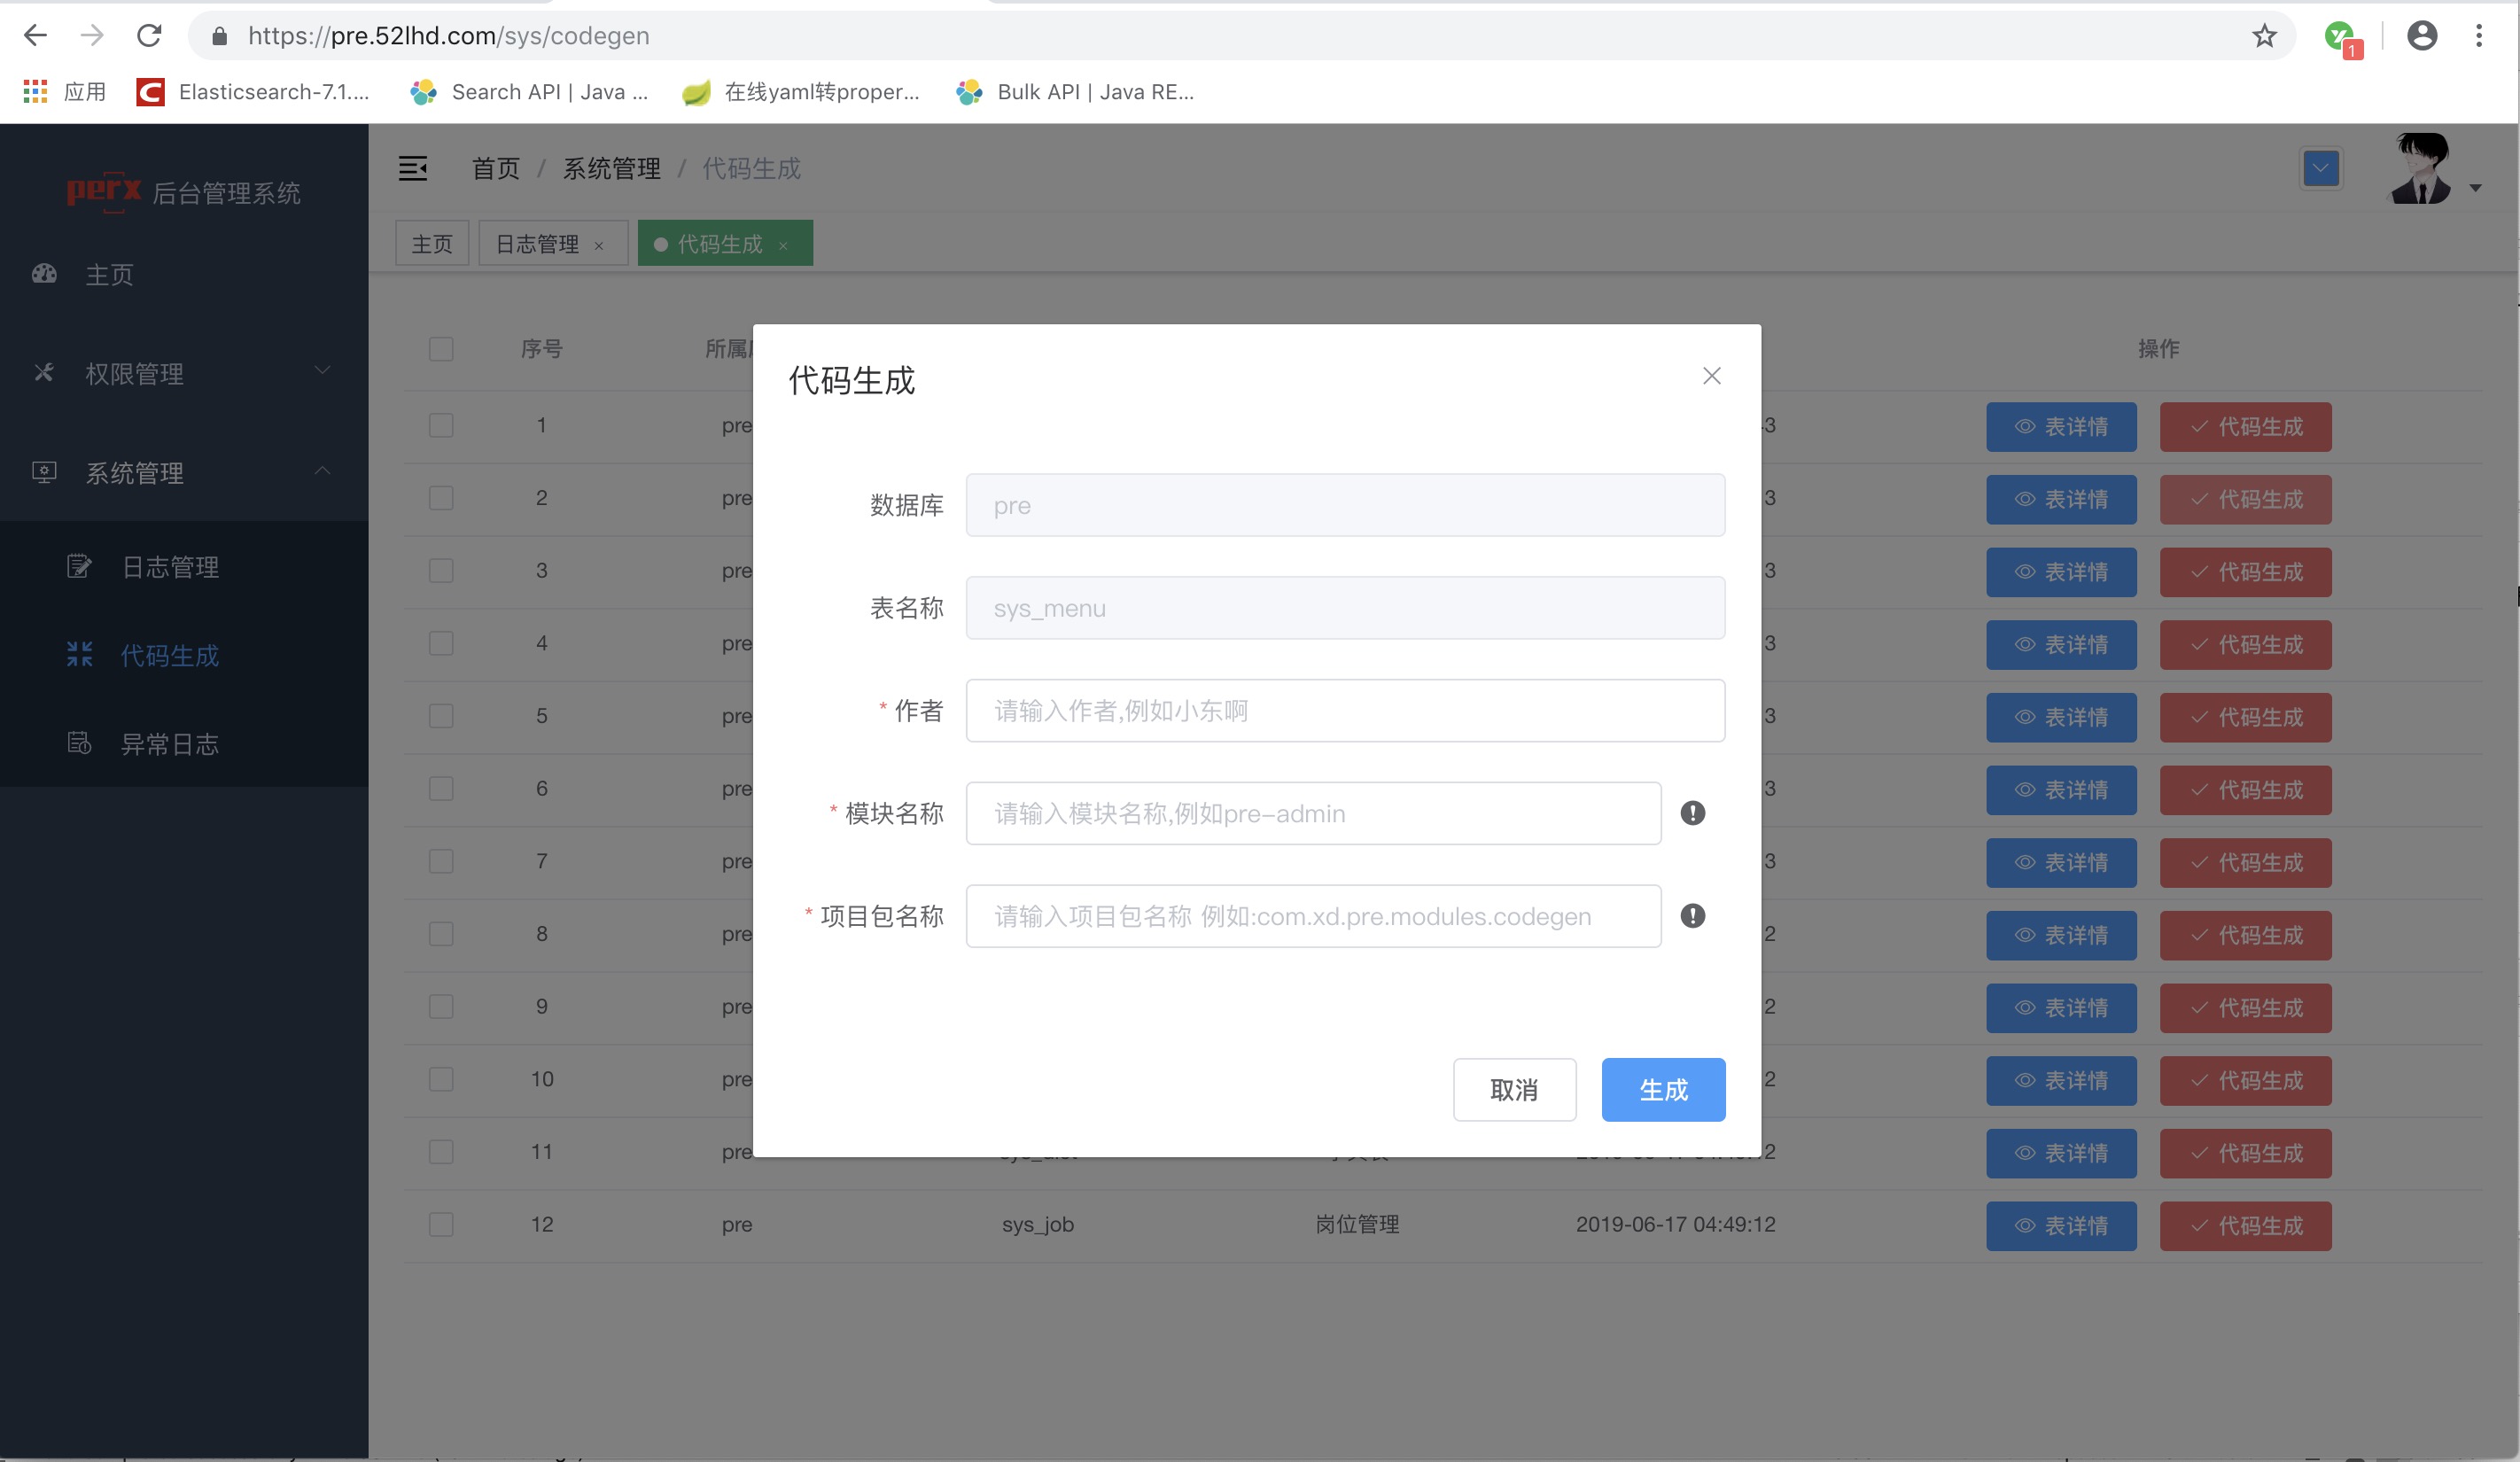Click the blue 生成 button
The width and height of the screenshot is (2520, 1462).
1663,1089
